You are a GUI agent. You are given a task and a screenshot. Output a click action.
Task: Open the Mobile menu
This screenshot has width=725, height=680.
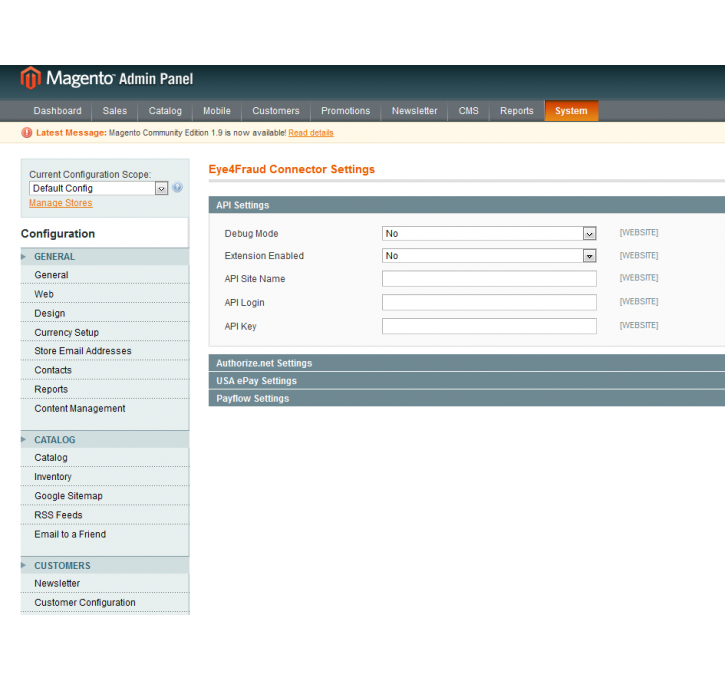[217, 111]
